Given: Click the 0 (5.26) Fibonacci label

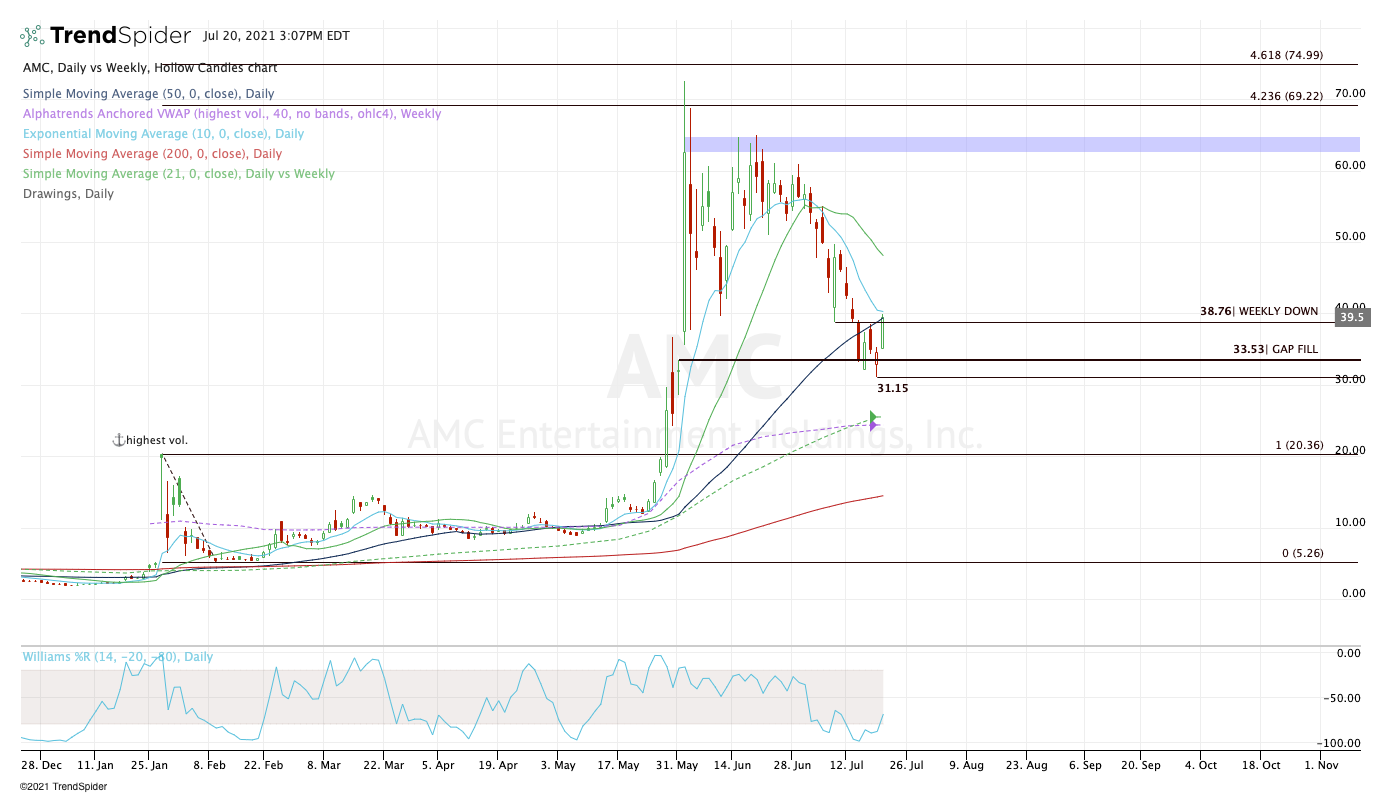Looking at the screenshot, I should click(x=1303, y=553).
